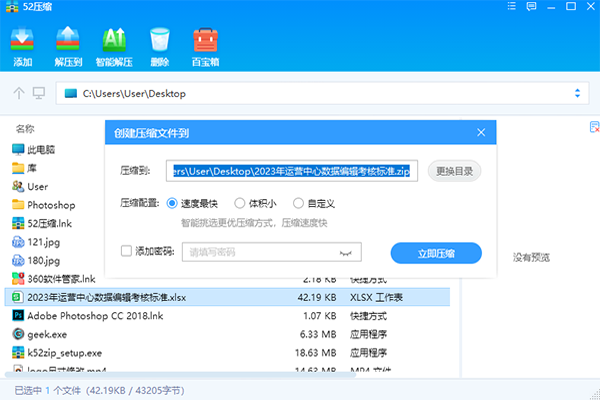The image size is (600, 400).
Task: Enable the 添加密码 checkbox
Action: coord(125,253)
